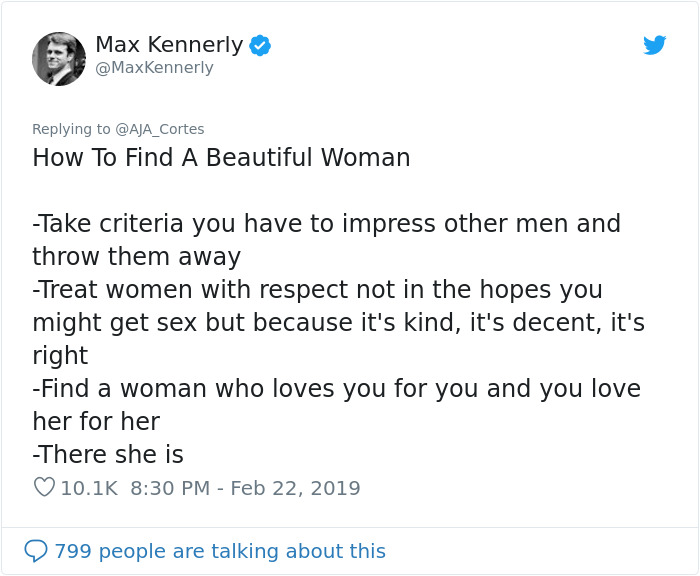This screenshot has width=700, height=576.
Task: Click the 'her for her' text line
Action: 96,421
